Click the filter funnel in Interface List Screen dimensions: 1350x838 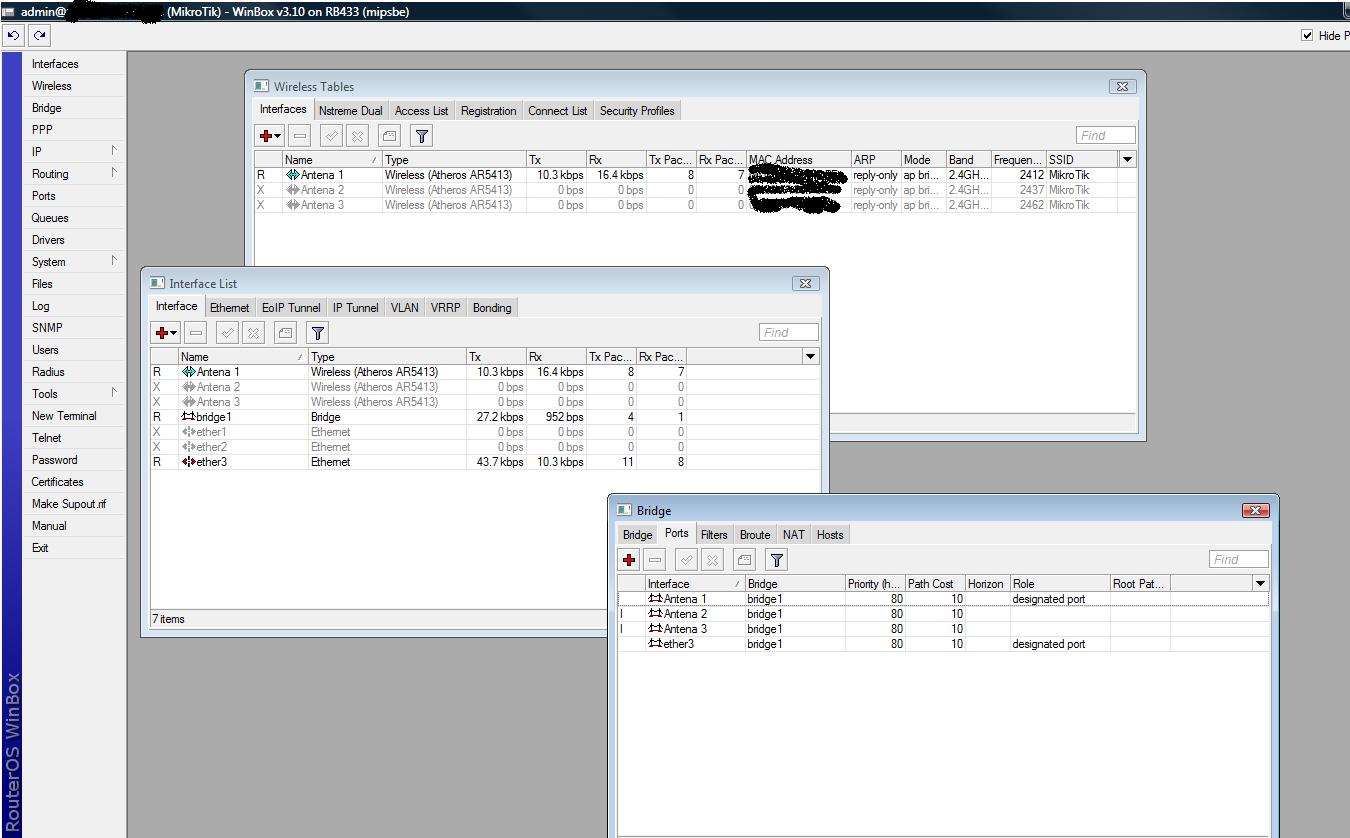coord(318,333)
